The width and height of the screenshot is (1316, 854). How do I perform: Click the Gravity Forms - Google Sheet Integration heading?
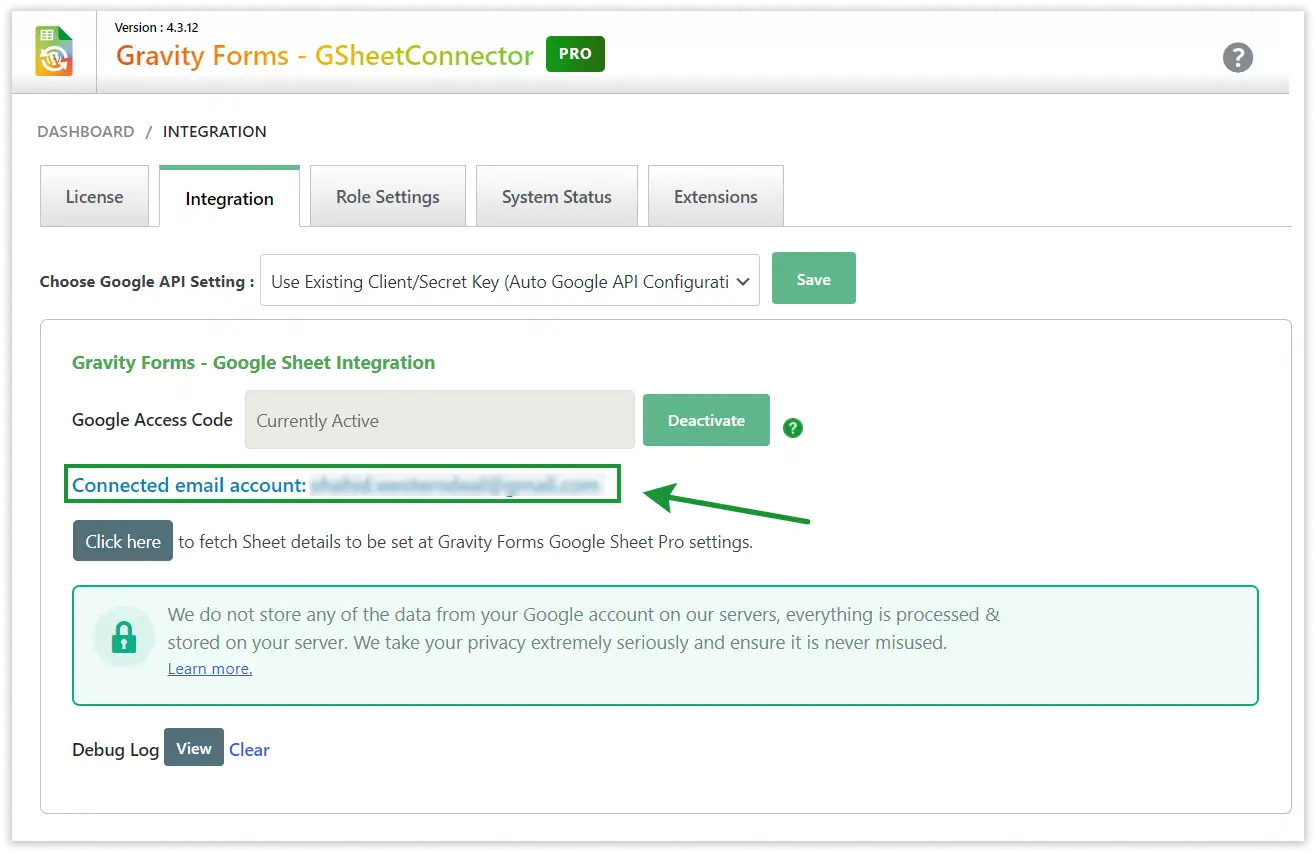[253, 363]
